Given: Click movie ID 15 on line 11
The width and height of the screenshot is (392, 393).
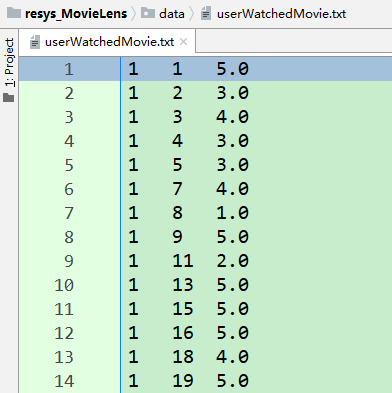Looking at the screenshot, I should [x=183, y=309].
